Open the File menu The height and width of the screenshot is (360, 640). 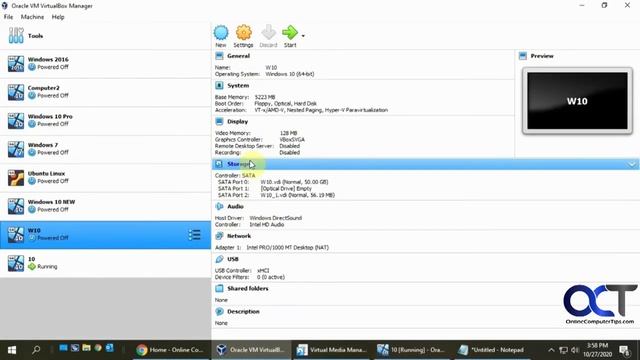(8, 17)
